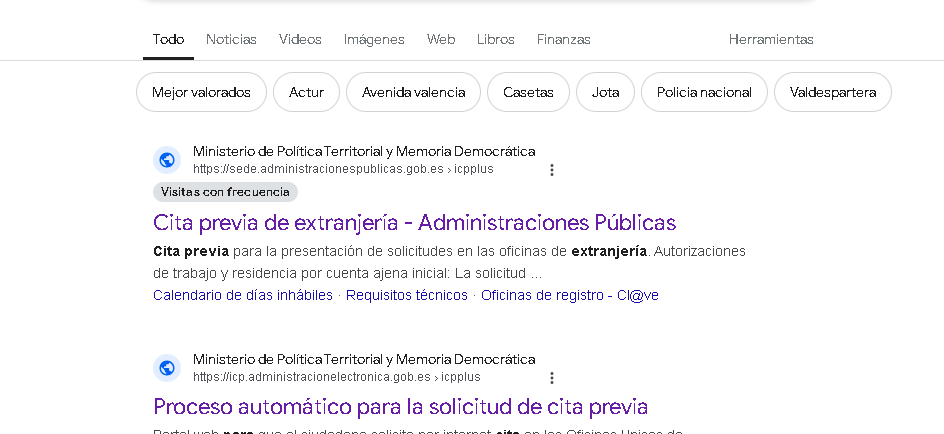Open Oficinas de registro - Cl@ve sitelink
944x434 pixels.
pyautogui.click(x=570, y=296)
